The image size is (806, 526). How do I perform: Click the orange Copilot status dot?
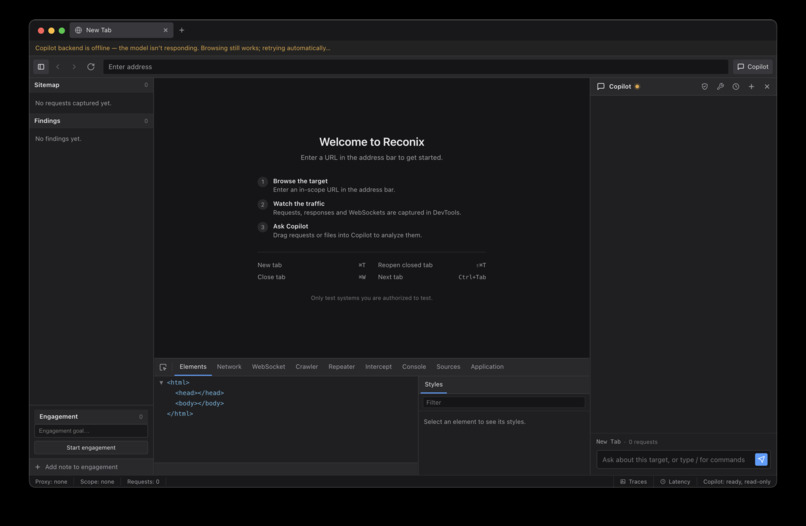click(x=637, y=86)
